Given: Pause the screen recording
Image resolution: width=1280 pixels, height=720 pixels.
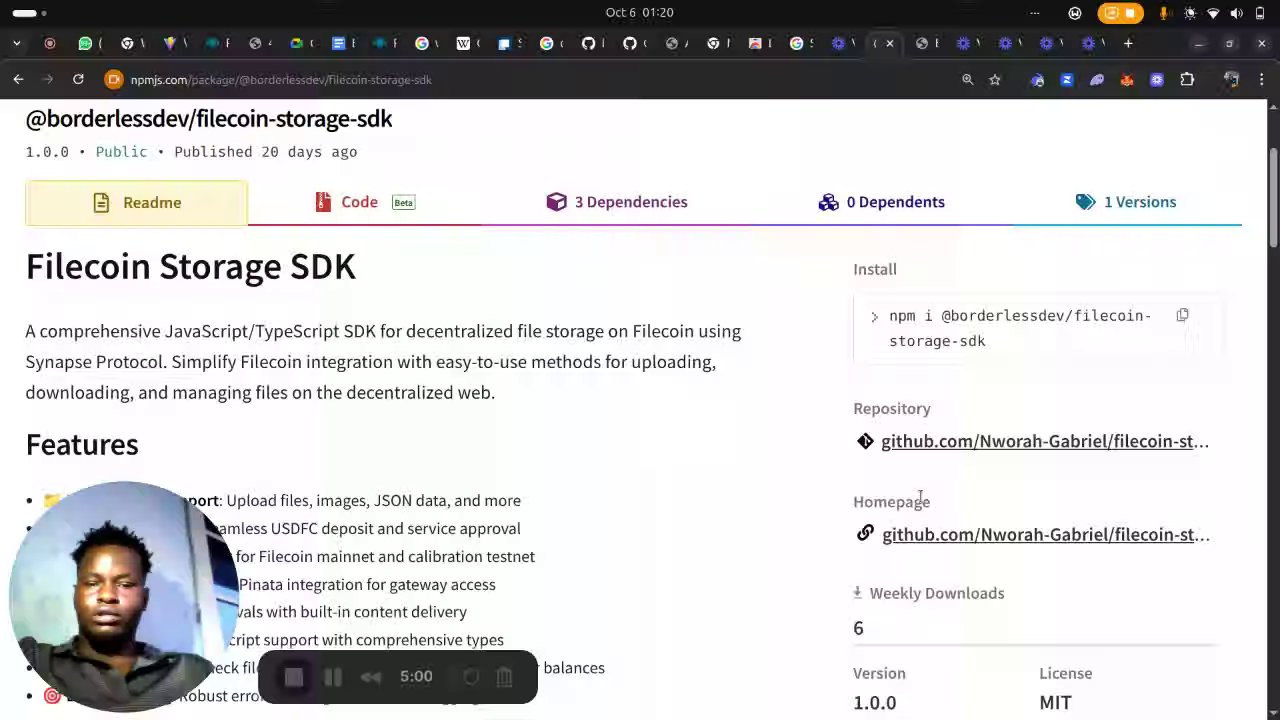Looking at the screenshot, I should pyautogui.click(x=333, y=677).
